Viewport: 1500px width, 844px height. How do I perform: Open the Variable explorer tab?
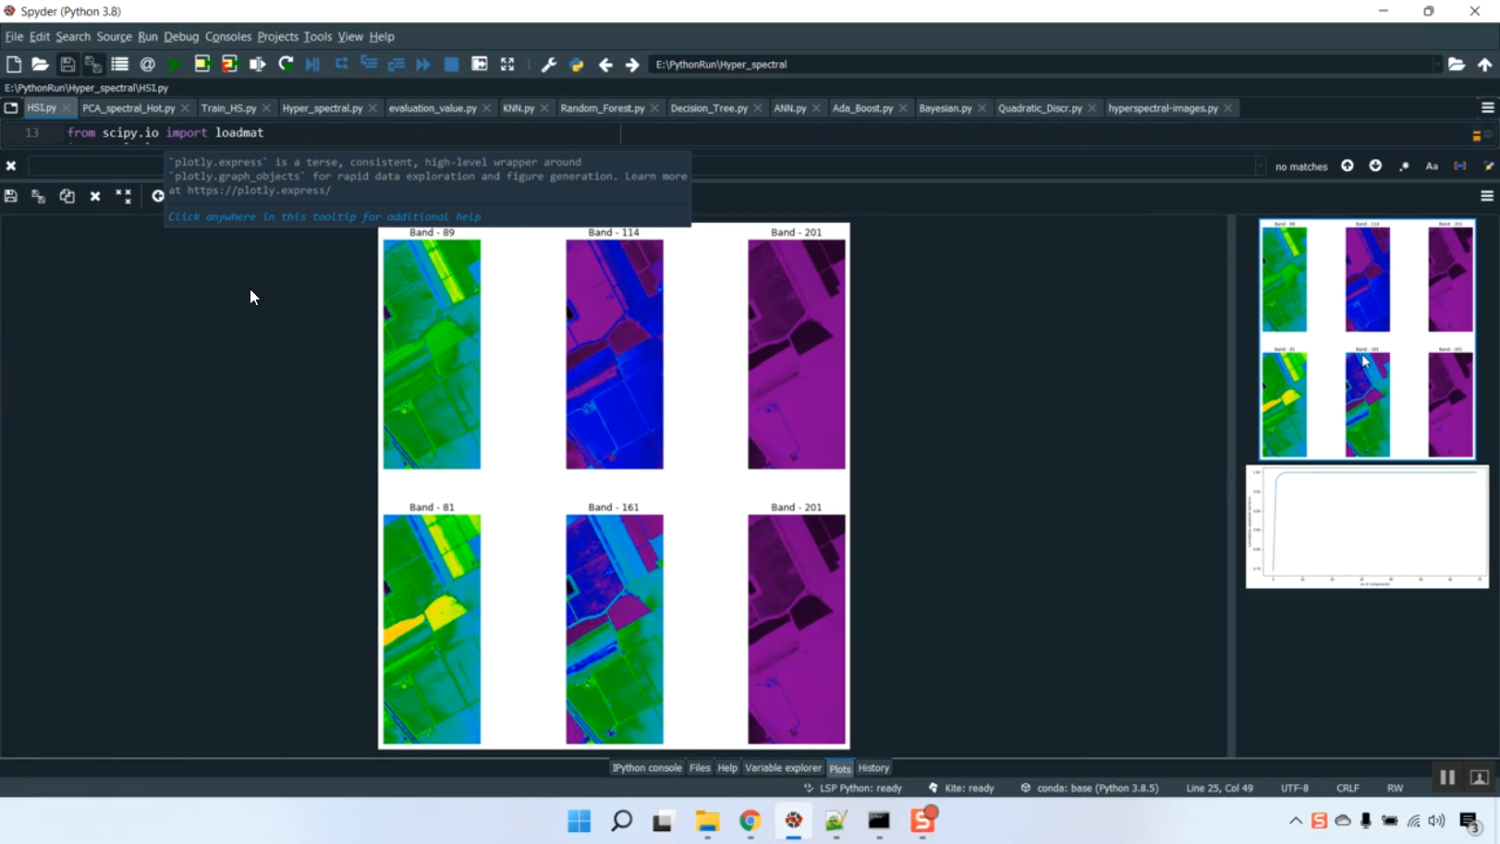coord(782,768)
